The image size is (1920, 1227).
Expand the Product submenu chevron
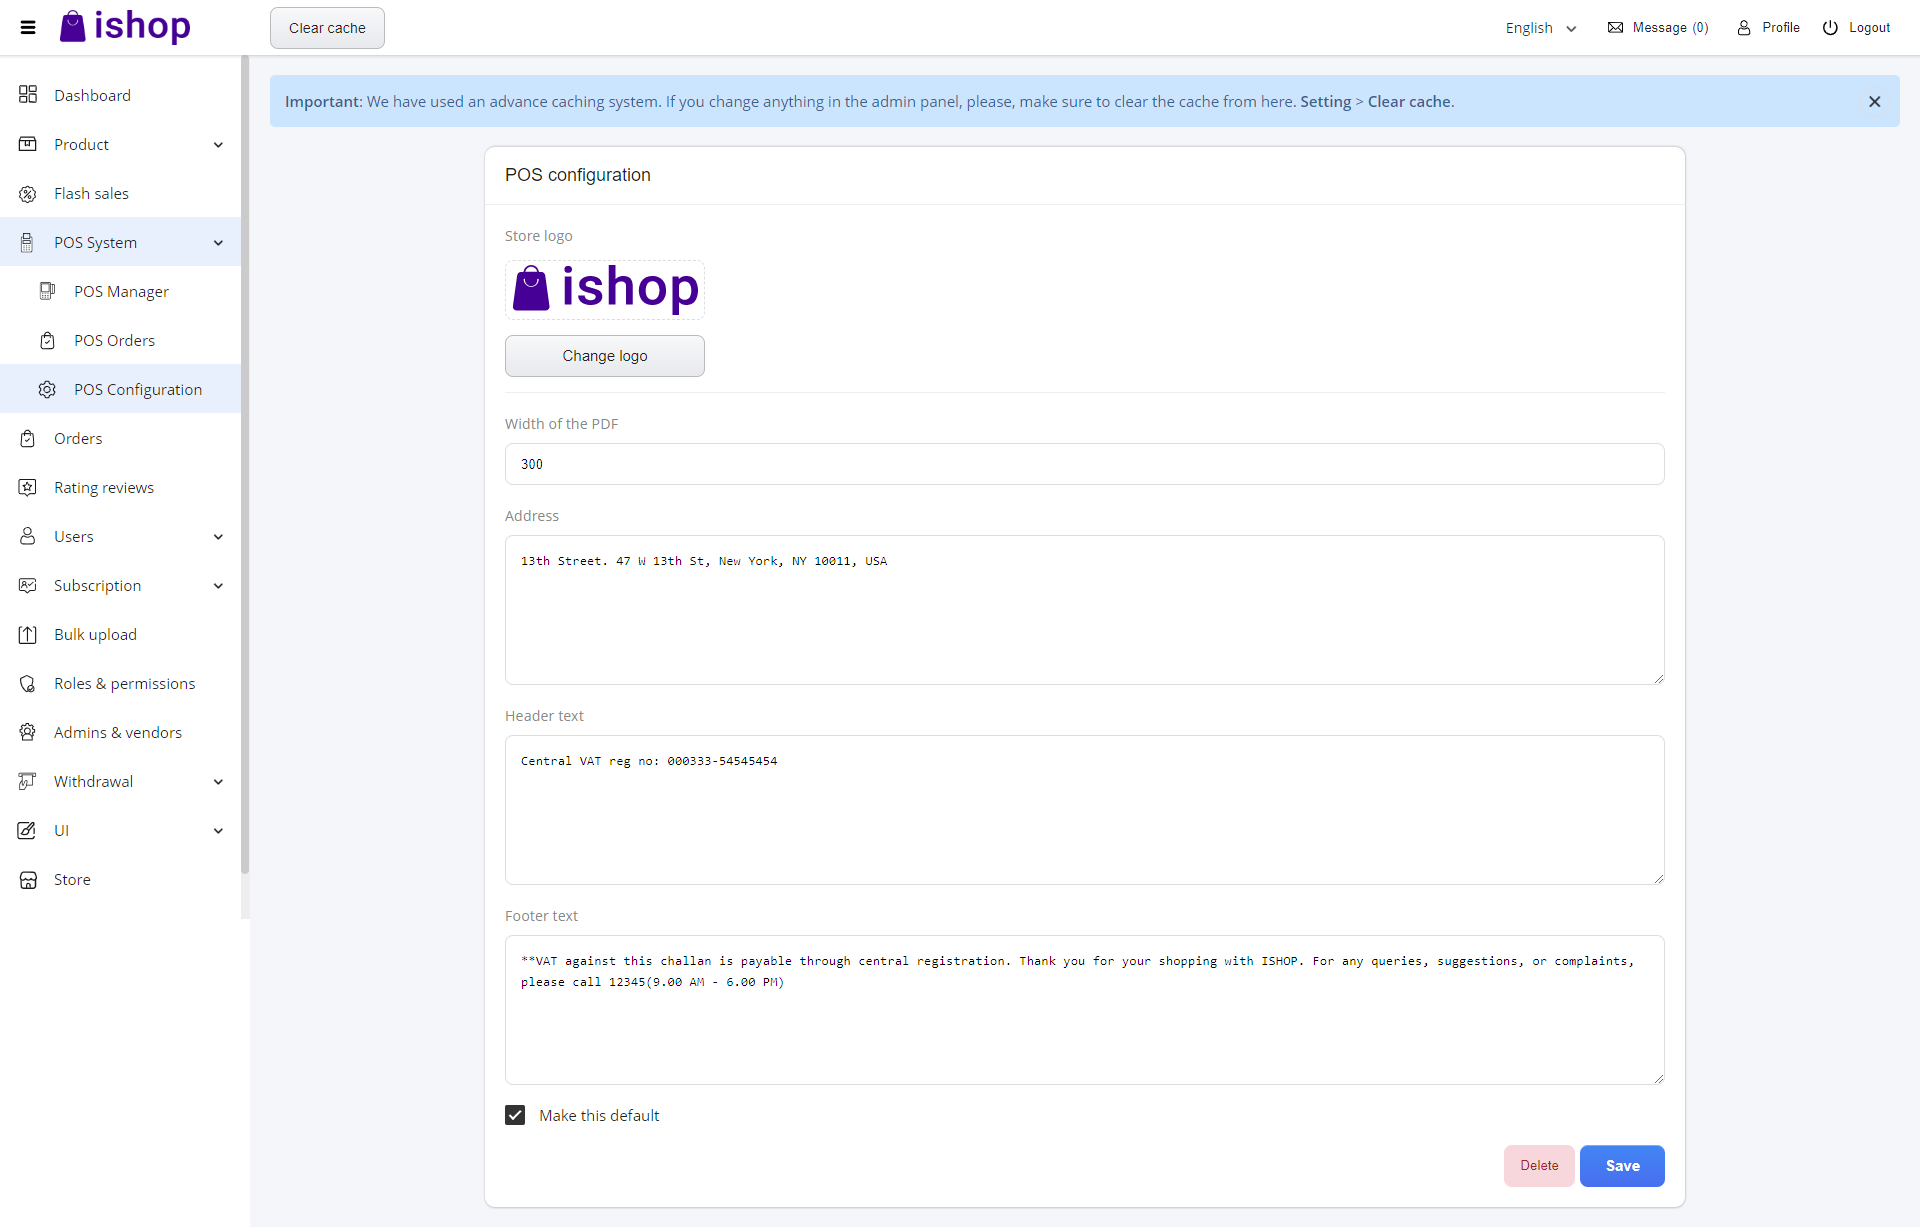[218, 145]
